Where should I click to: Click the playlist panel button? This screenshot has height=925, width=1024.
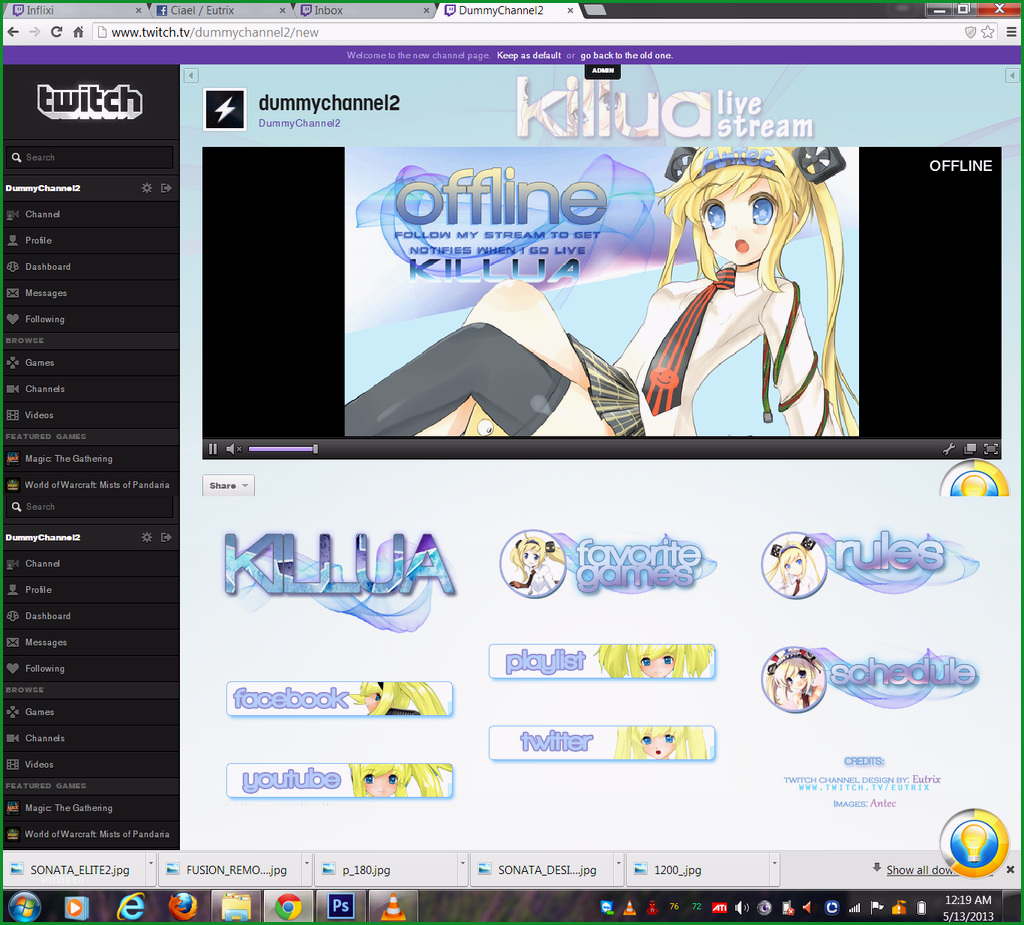[602, 661]
